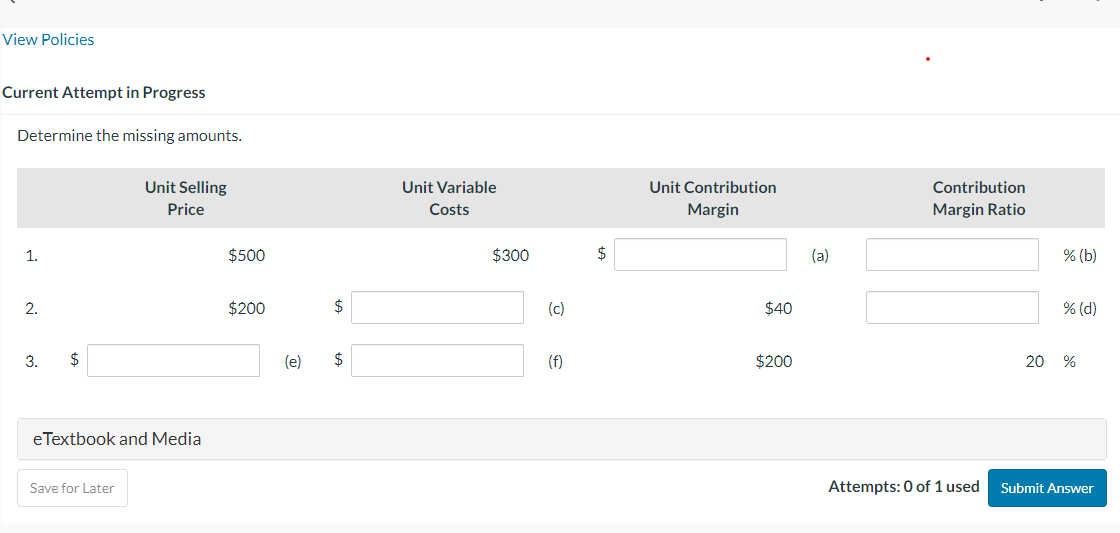
Task: Click the Attempts: 0 of 1 used text
Action: (x=903, y=487)
